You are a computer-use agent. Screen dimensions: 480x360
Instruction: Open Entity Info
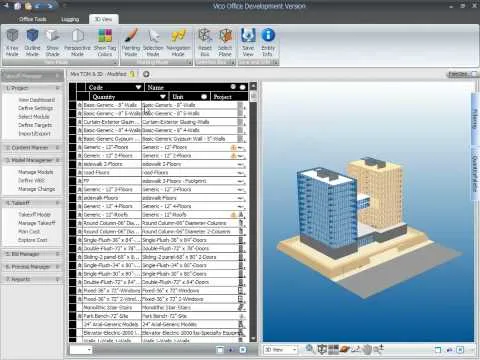click(268, 42)
